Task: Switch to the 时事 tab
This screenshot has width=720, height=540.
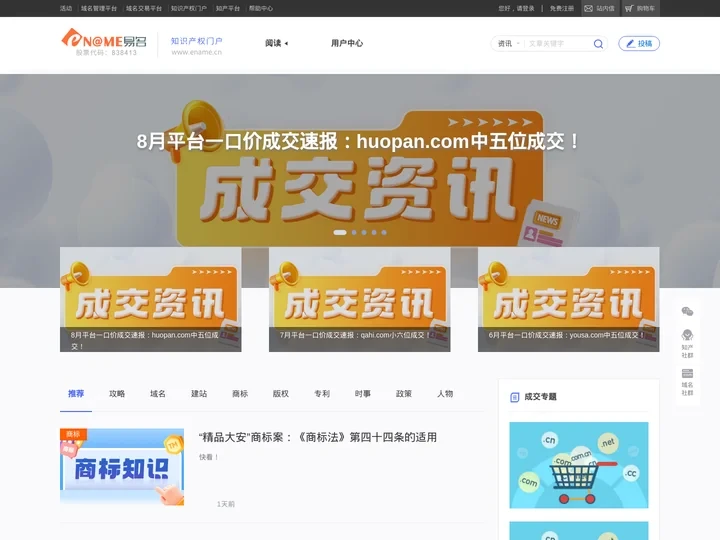Action: [x=363, y=394]
